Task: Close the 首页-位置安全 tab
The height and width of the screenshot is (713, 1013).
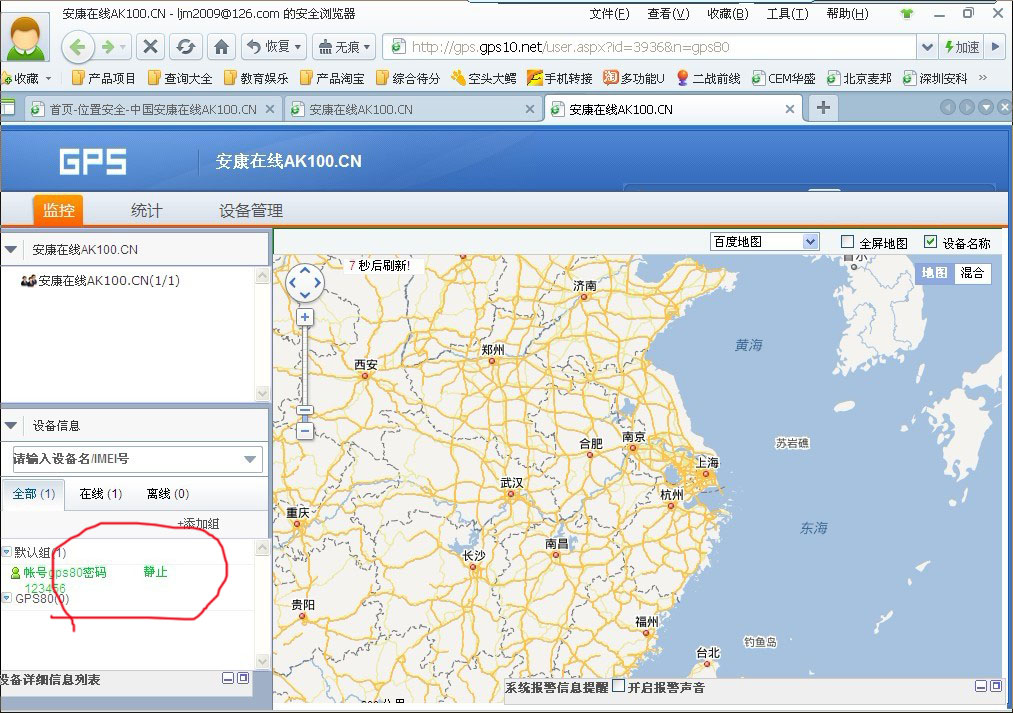Action: tap(270, 109)
